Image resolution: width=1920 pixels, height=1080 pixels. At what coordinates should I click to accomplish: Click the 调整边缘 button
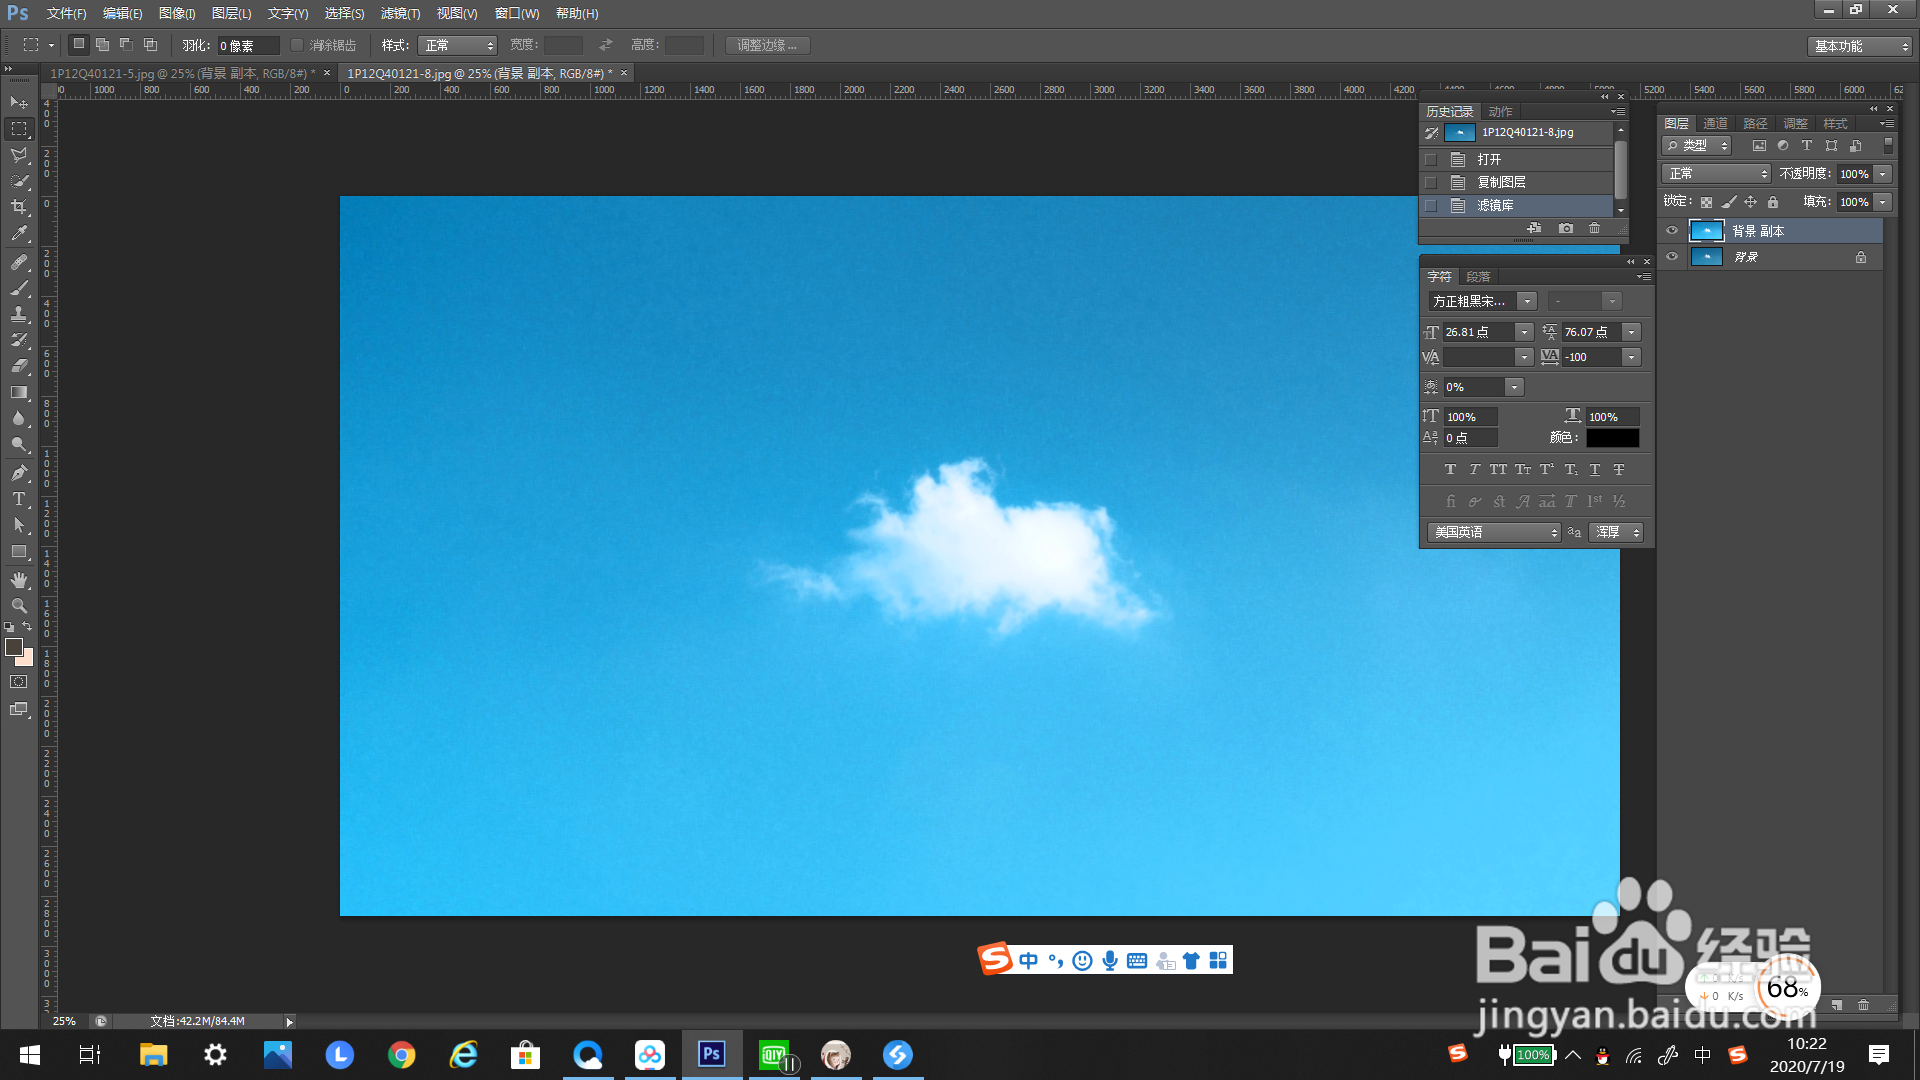coord(767,45)
